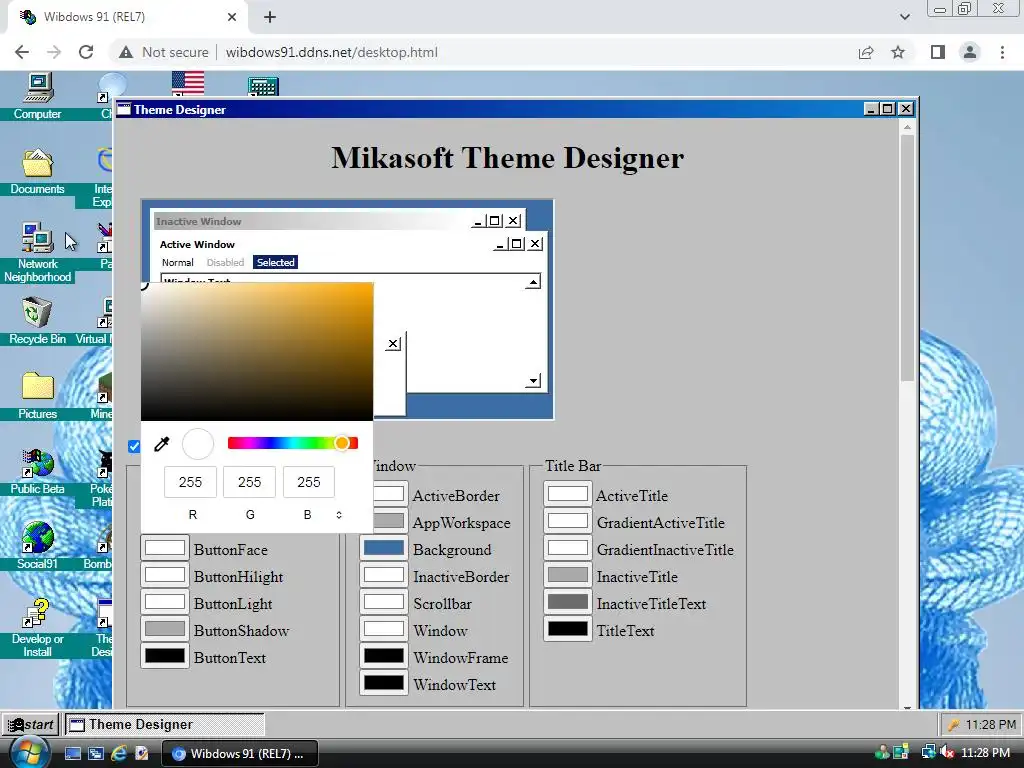Image resolution: width=1024 pixels, height=768 pixels.
Task: Click the InactiveTitleText color swatch
Action: (x=568, y=602)
